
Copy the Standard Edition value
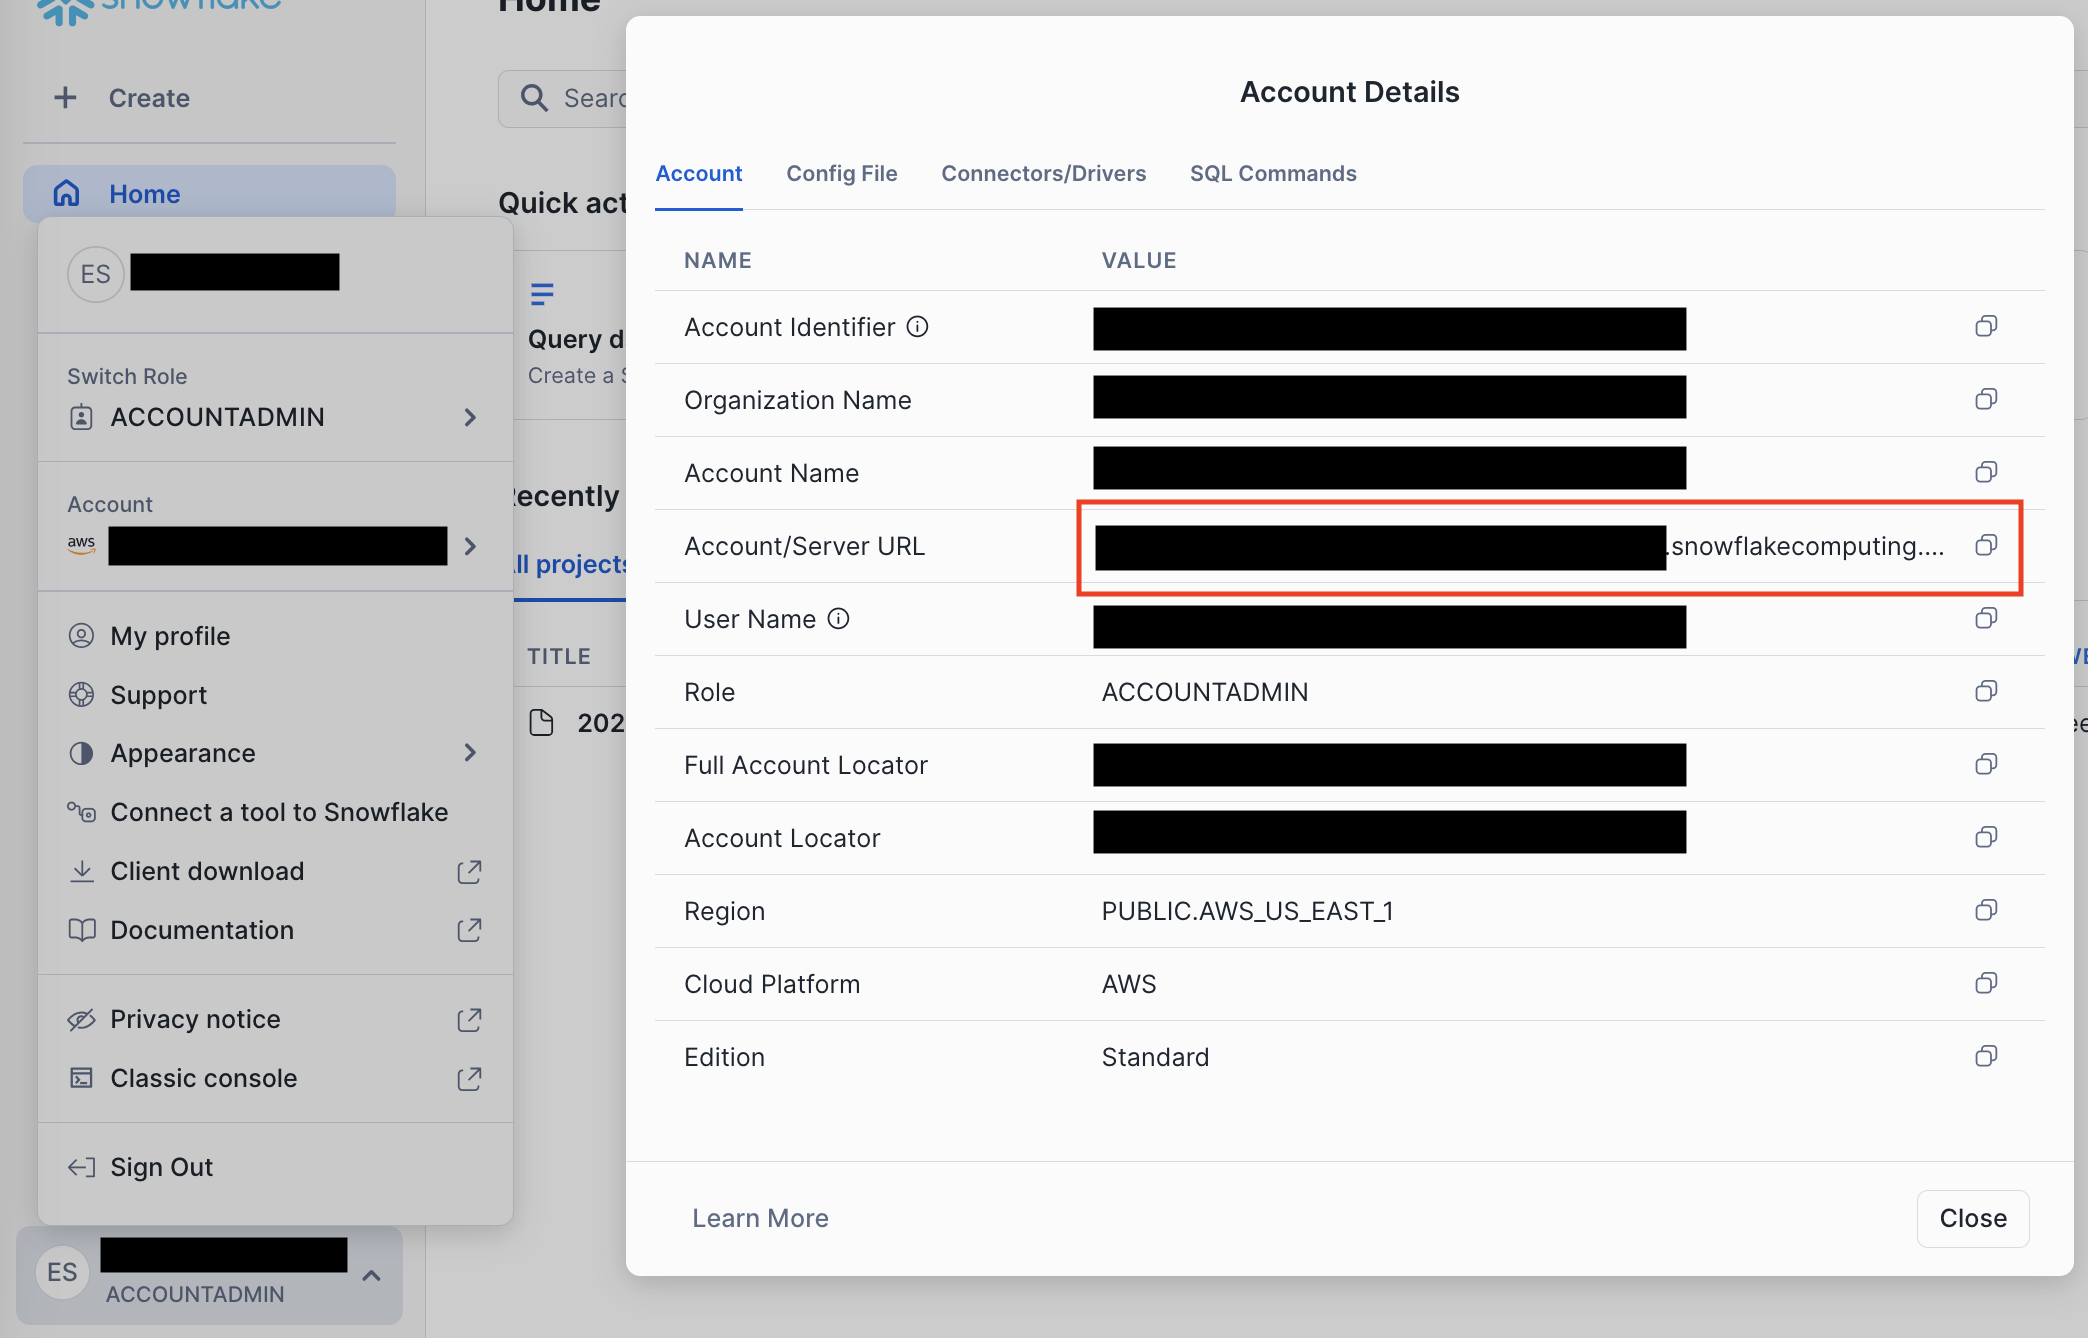coord(1986,1056)
